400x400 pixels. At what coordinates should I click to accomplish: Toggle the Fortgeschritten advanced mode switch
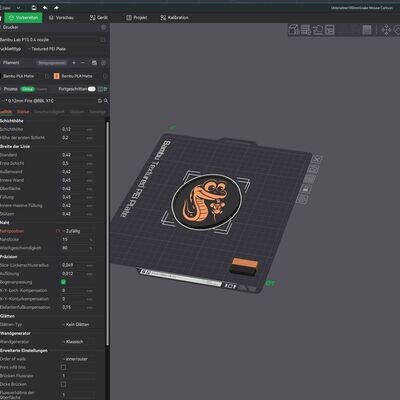pos(92,89)
